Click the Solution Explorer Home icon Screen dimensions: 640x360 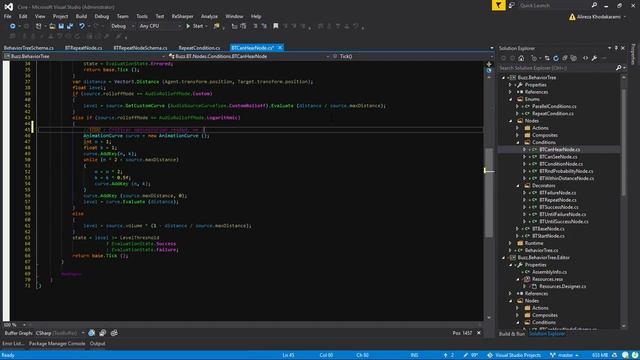(x=521, y=58)
